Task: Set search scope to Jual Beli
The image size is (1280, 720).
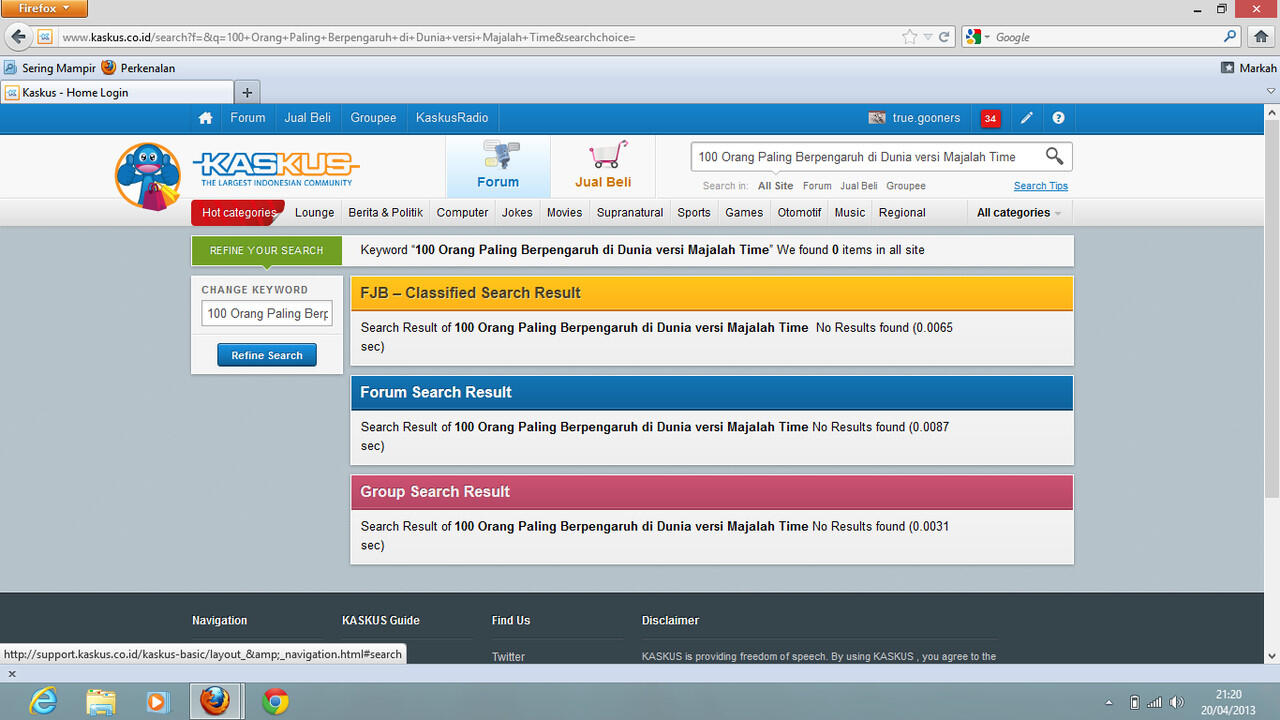Action: click(x=859, y=186)
